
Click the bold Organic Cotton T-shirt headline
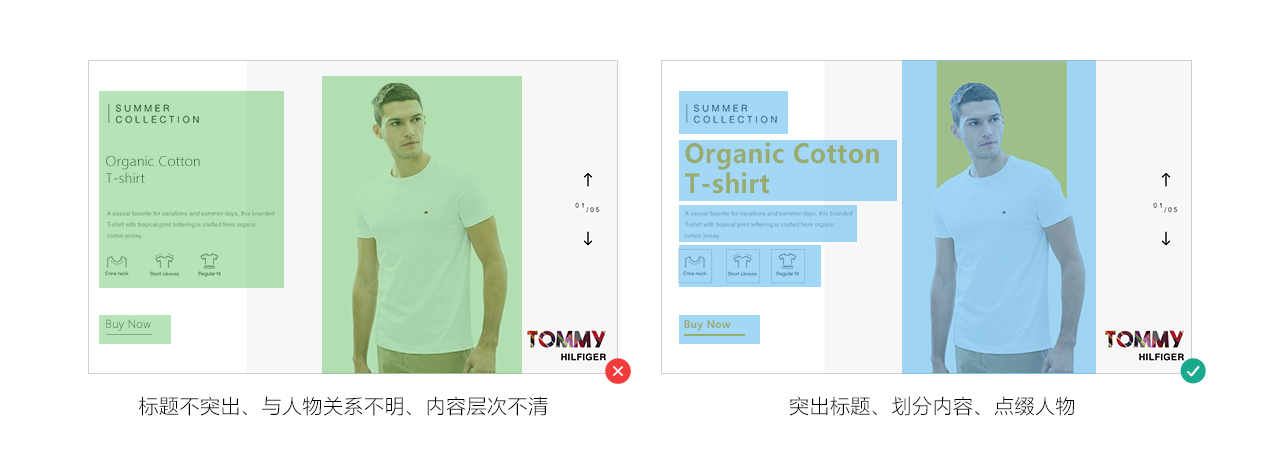[782, 169]
